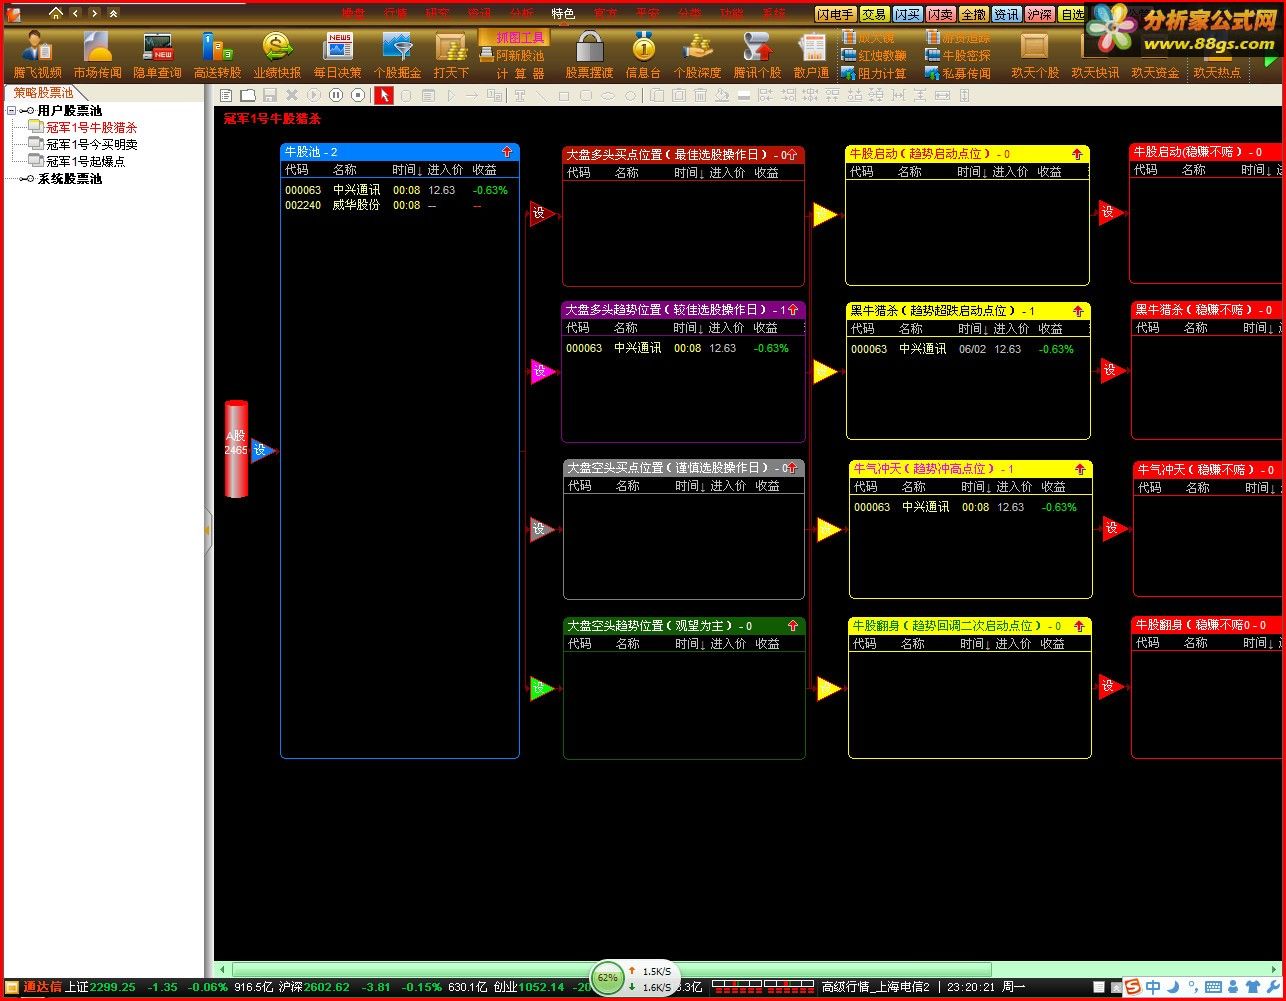Collapse 牛股翻身 yellow panel via header arrow
This screenshot has width=1286, height=1001.
point(1079,626)
